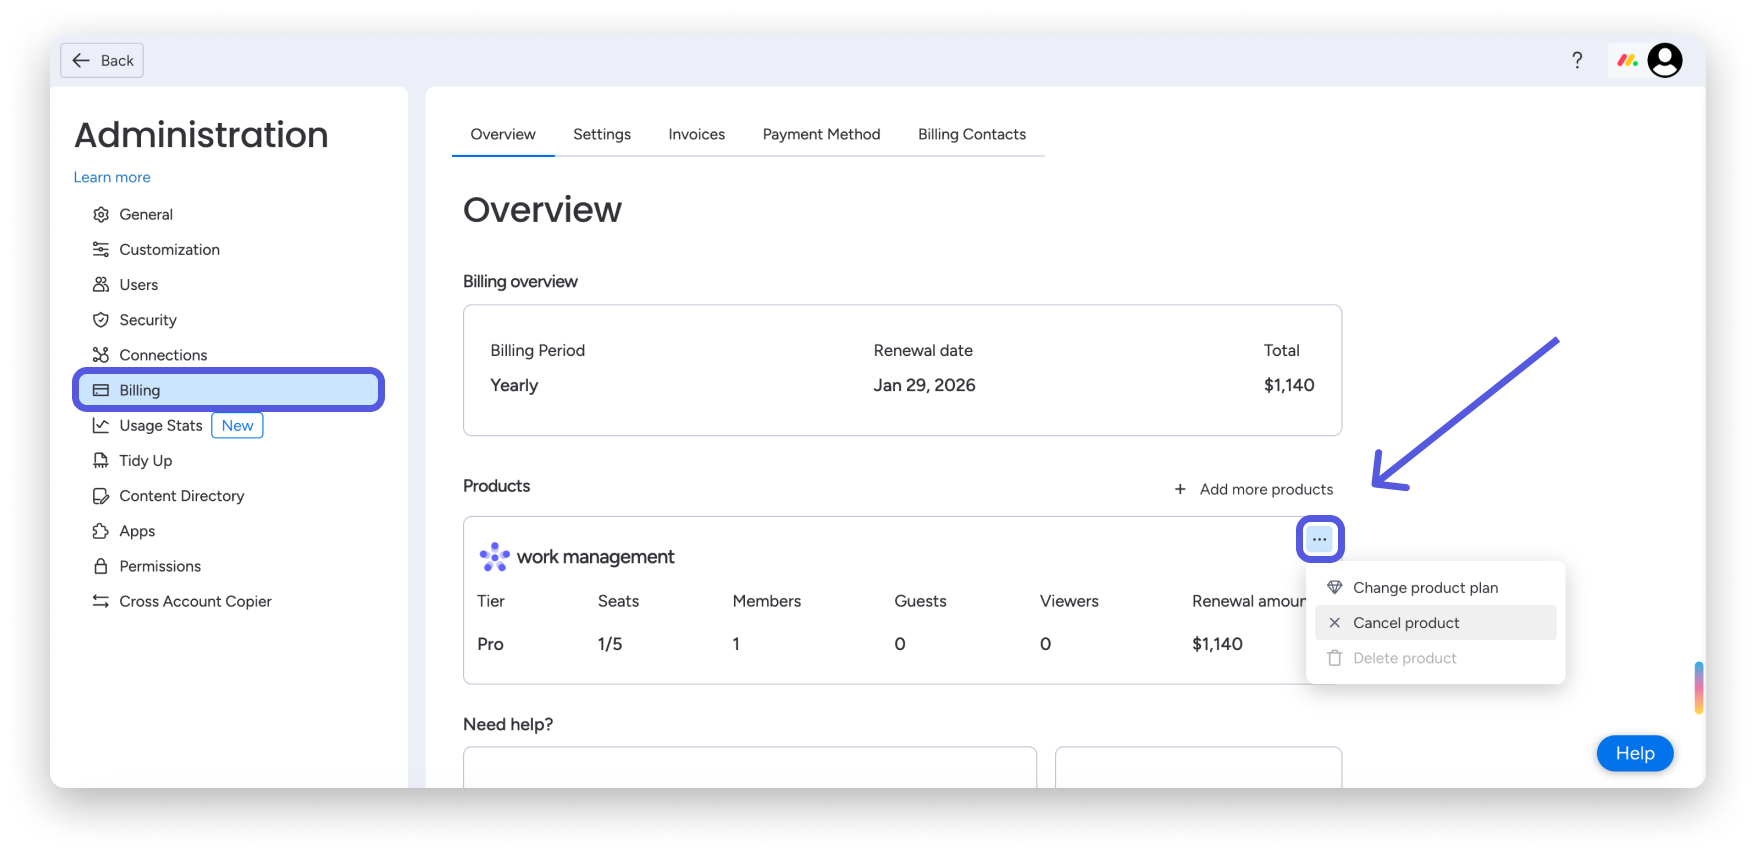Click the Apps puzzle icon
This screenshot has height=853, width=1756.
(101, 531)
